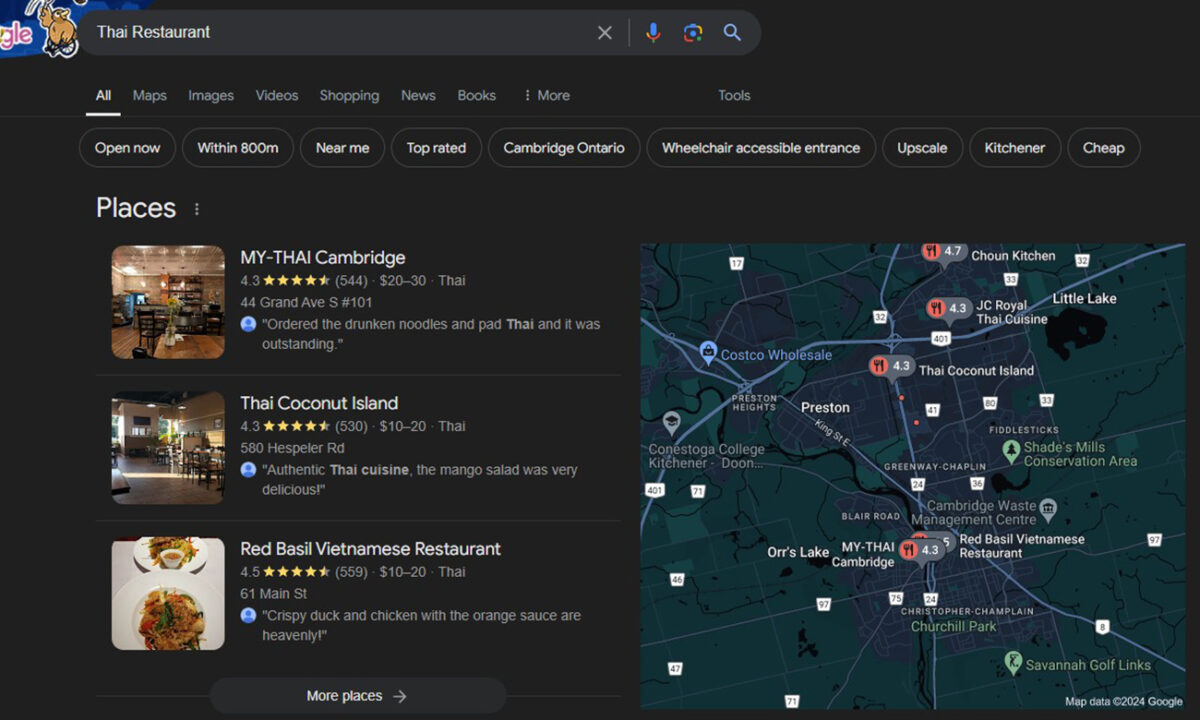Click the Red Basil Vietnamese Restaurant map label
This screenshot has width=1200, height=720.
1022,546
